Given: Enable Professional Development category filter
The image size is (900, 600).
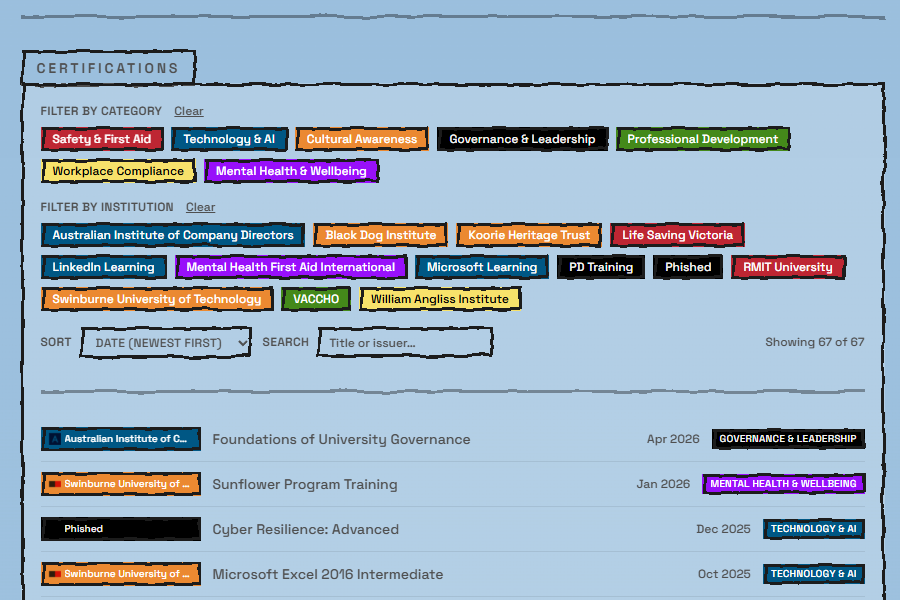Looking at the screenshot, I should point(703,139).
